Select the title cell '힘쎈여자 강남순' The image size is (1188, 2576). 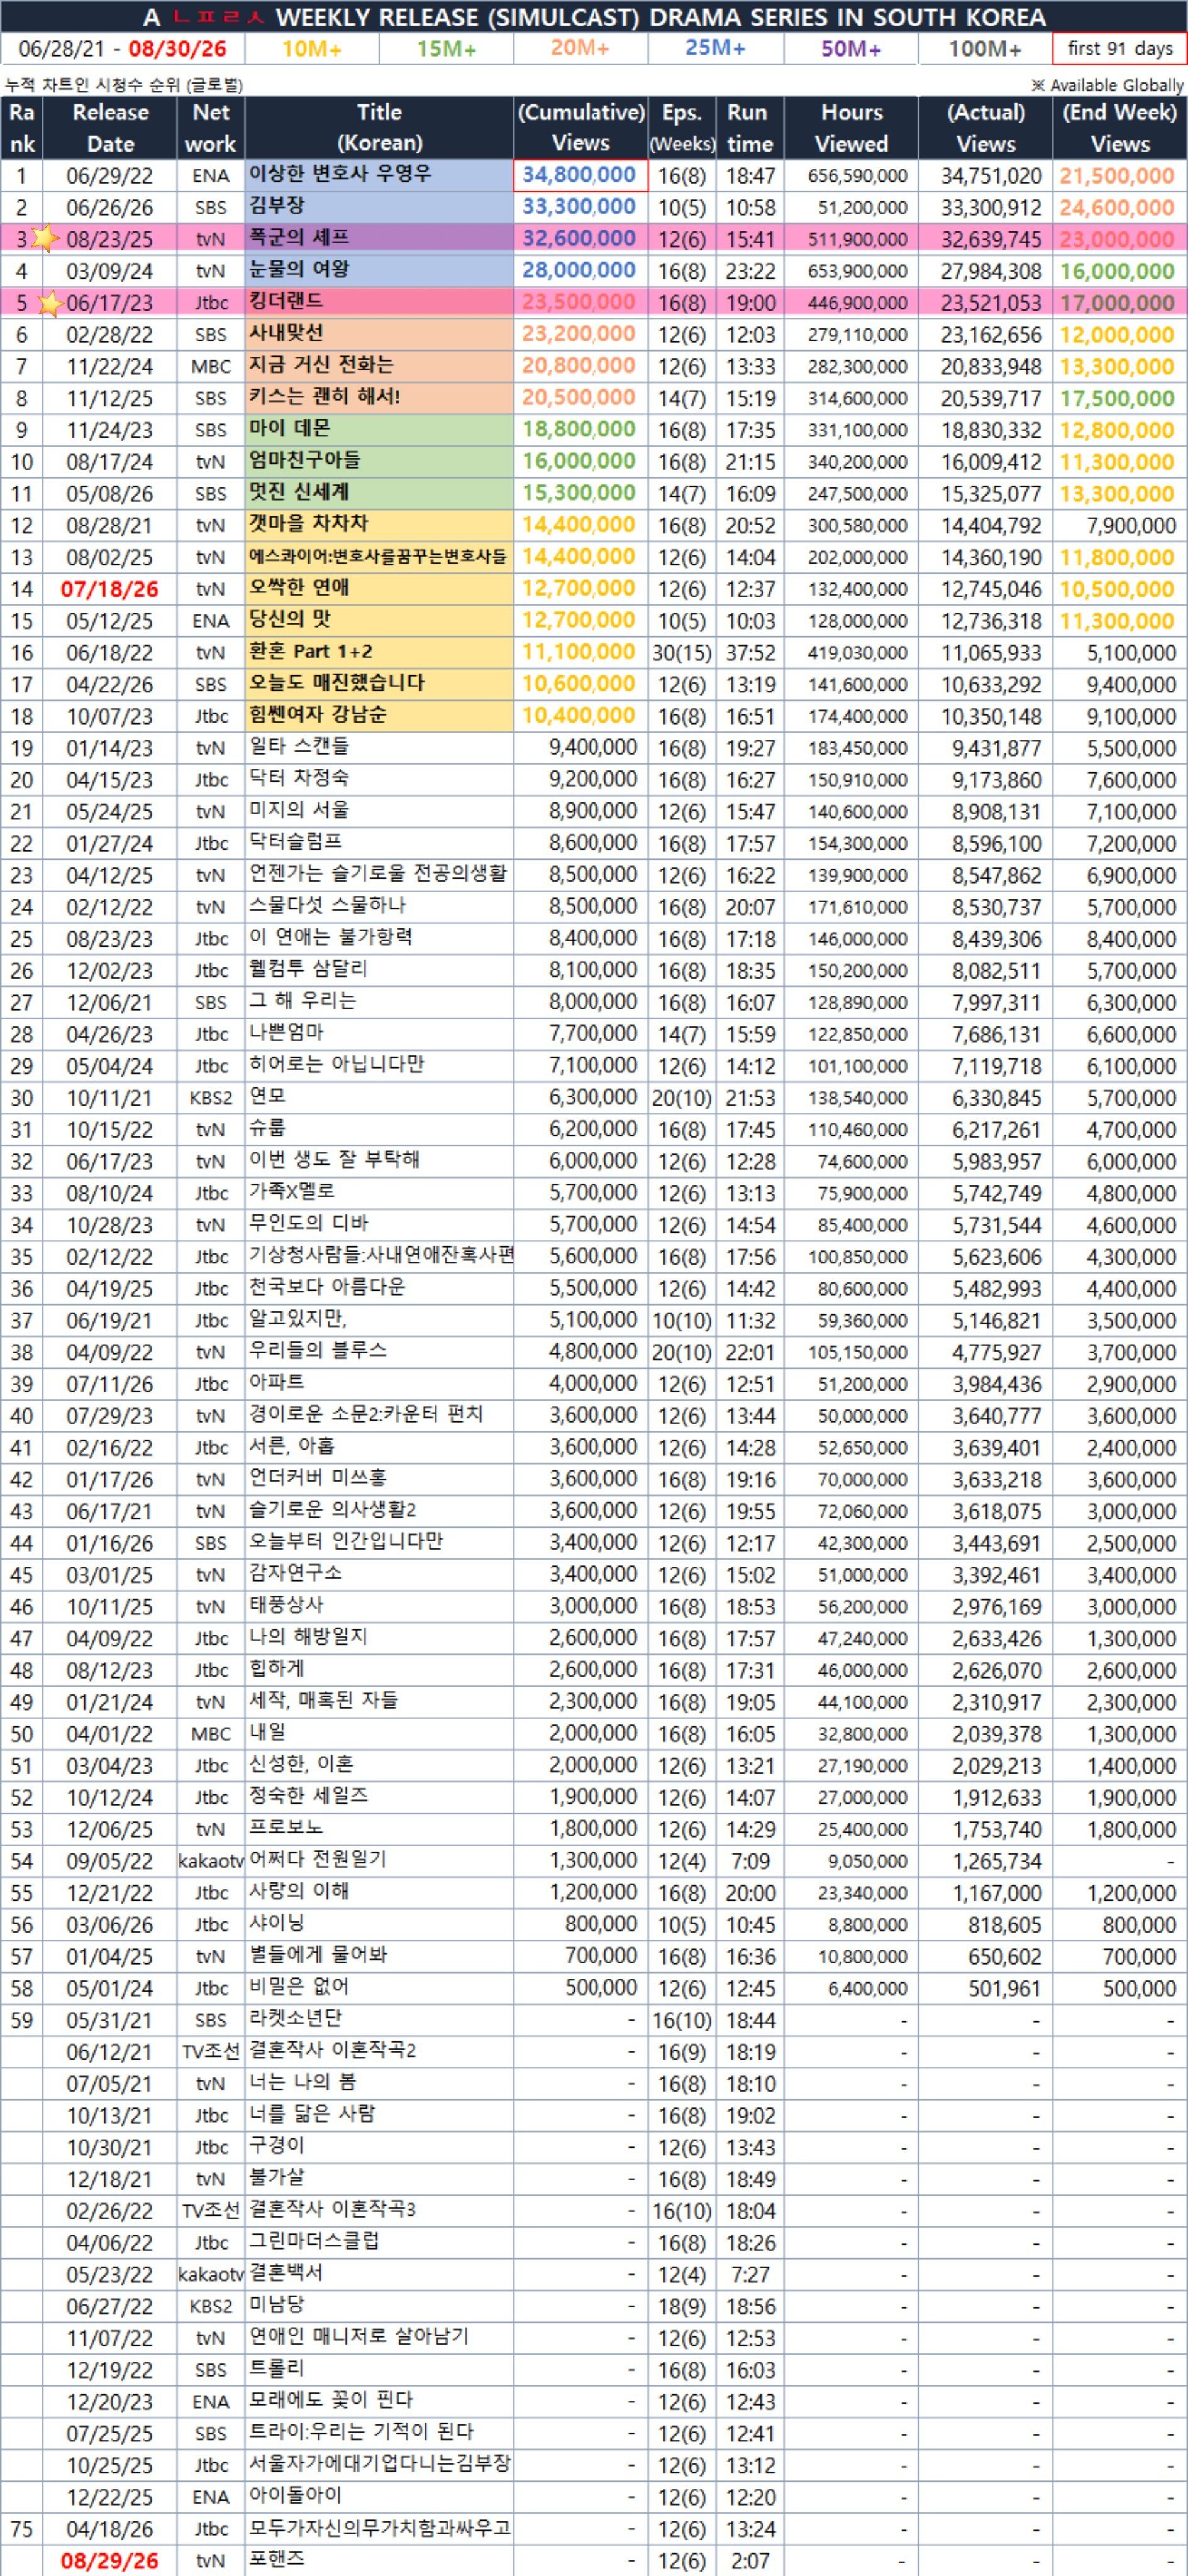379,716
